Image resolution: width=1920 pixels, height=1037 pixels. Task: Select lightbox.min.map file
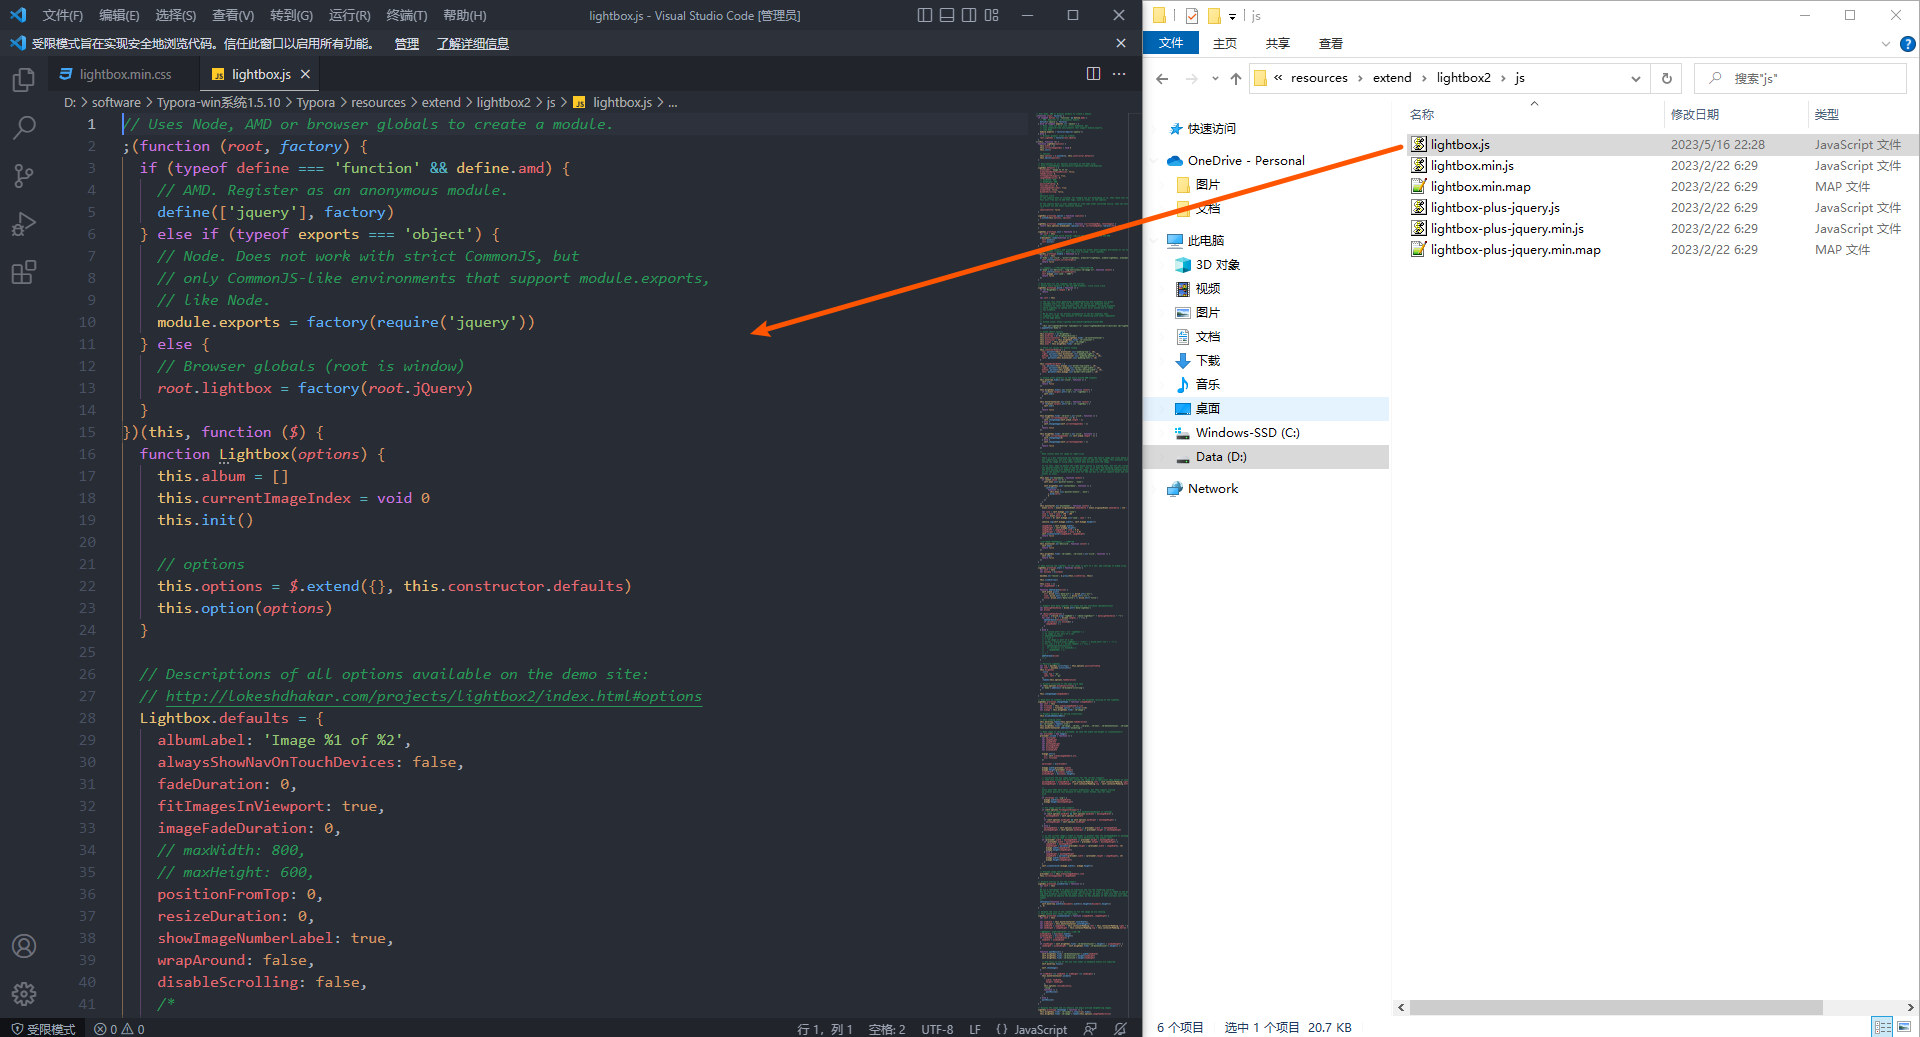(1480, 187)
